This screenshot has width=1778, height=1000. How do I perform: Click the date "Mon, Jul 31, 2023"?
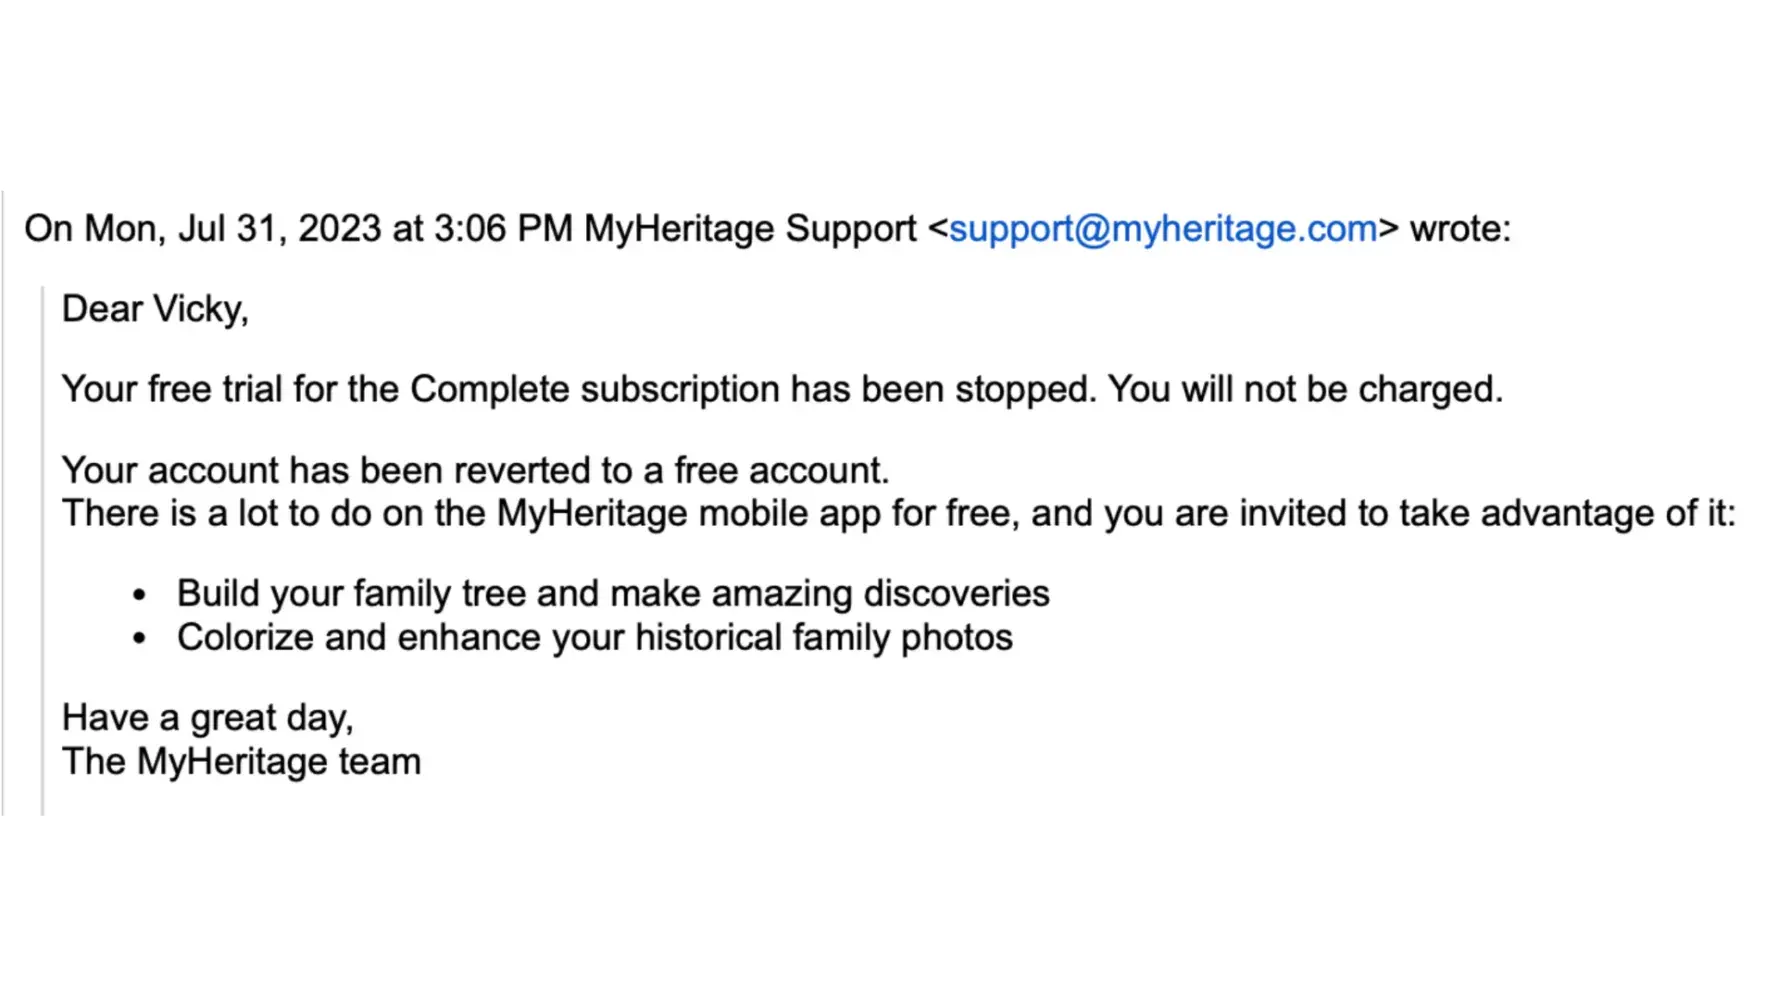point(232,229)
